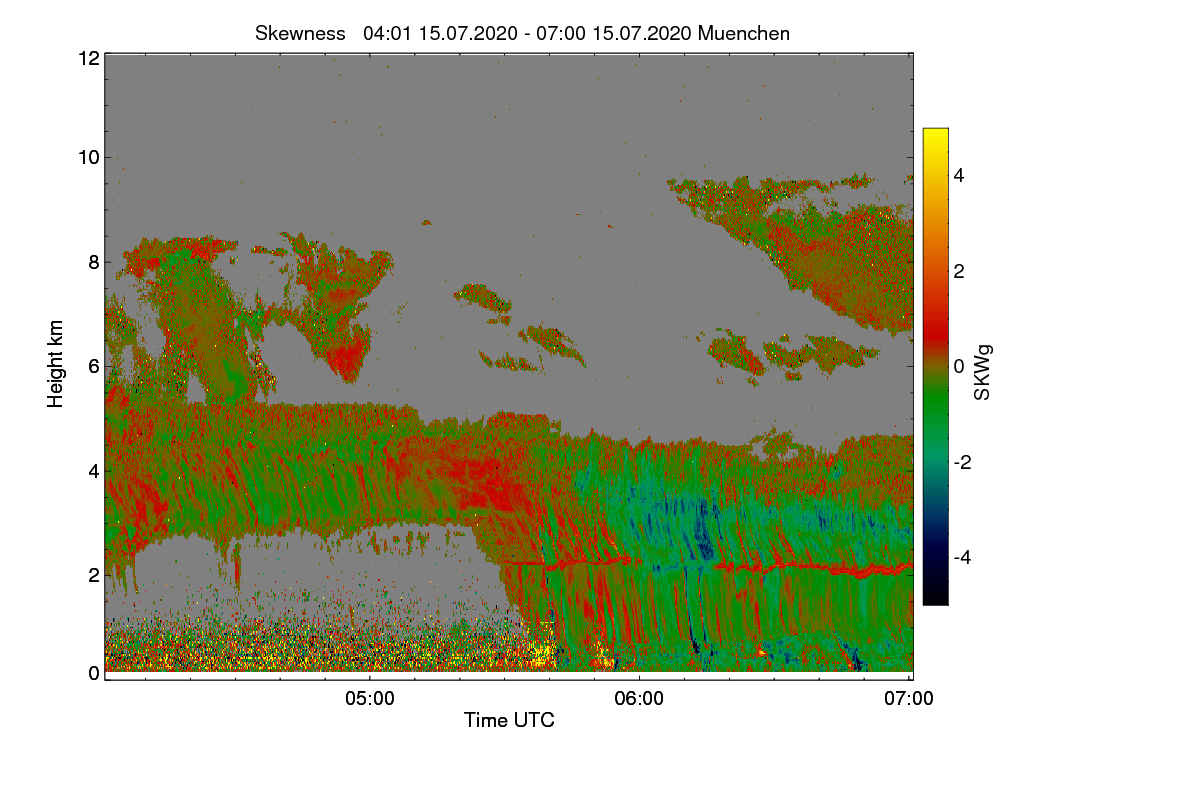Click the height axis tick label 0
The width and height of the screenshot is (1200, 800).
[94, 673]
